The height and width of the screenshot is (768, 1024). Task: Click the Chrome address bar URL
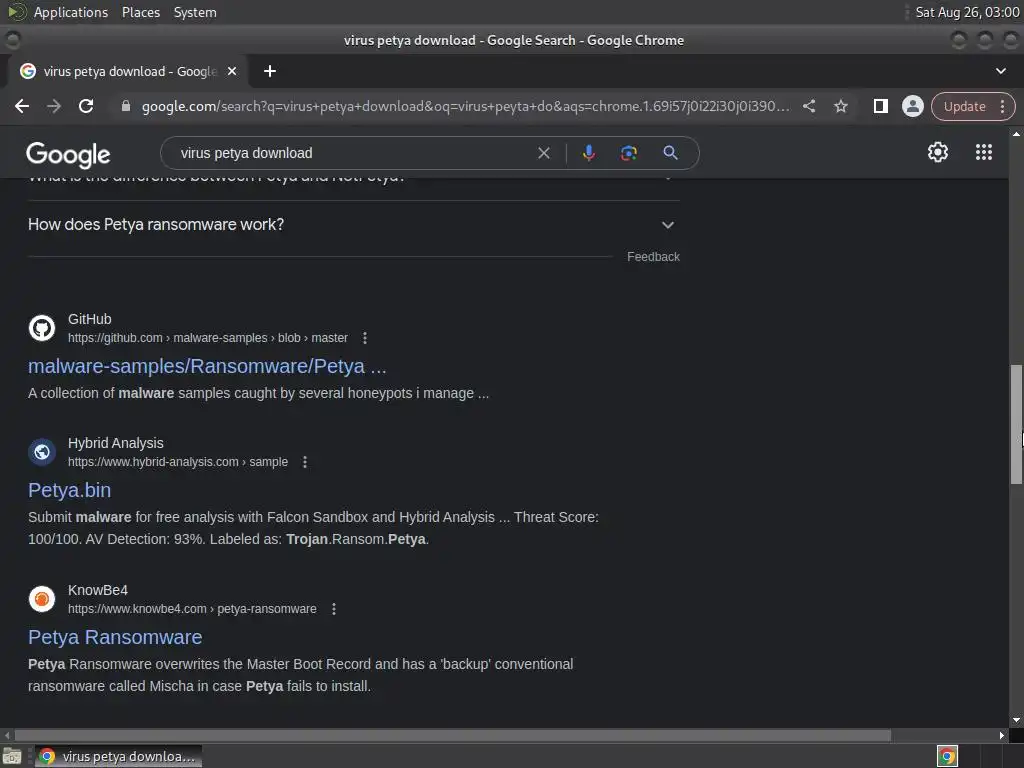(x=466, y=106)
